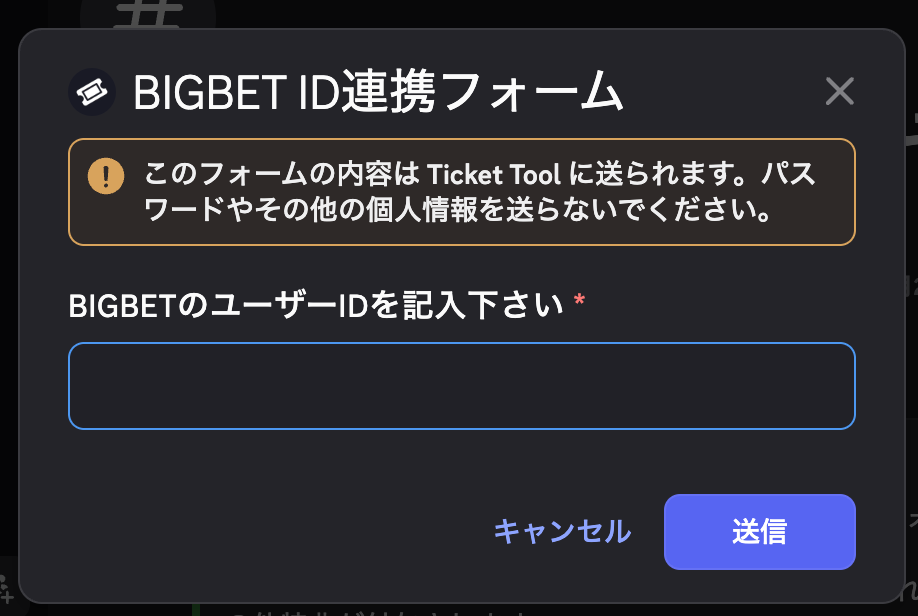This screenshot has width=918, height=616.
Task: Click the Ticket Tool ticket icon in header
Action: coord(92,92)
